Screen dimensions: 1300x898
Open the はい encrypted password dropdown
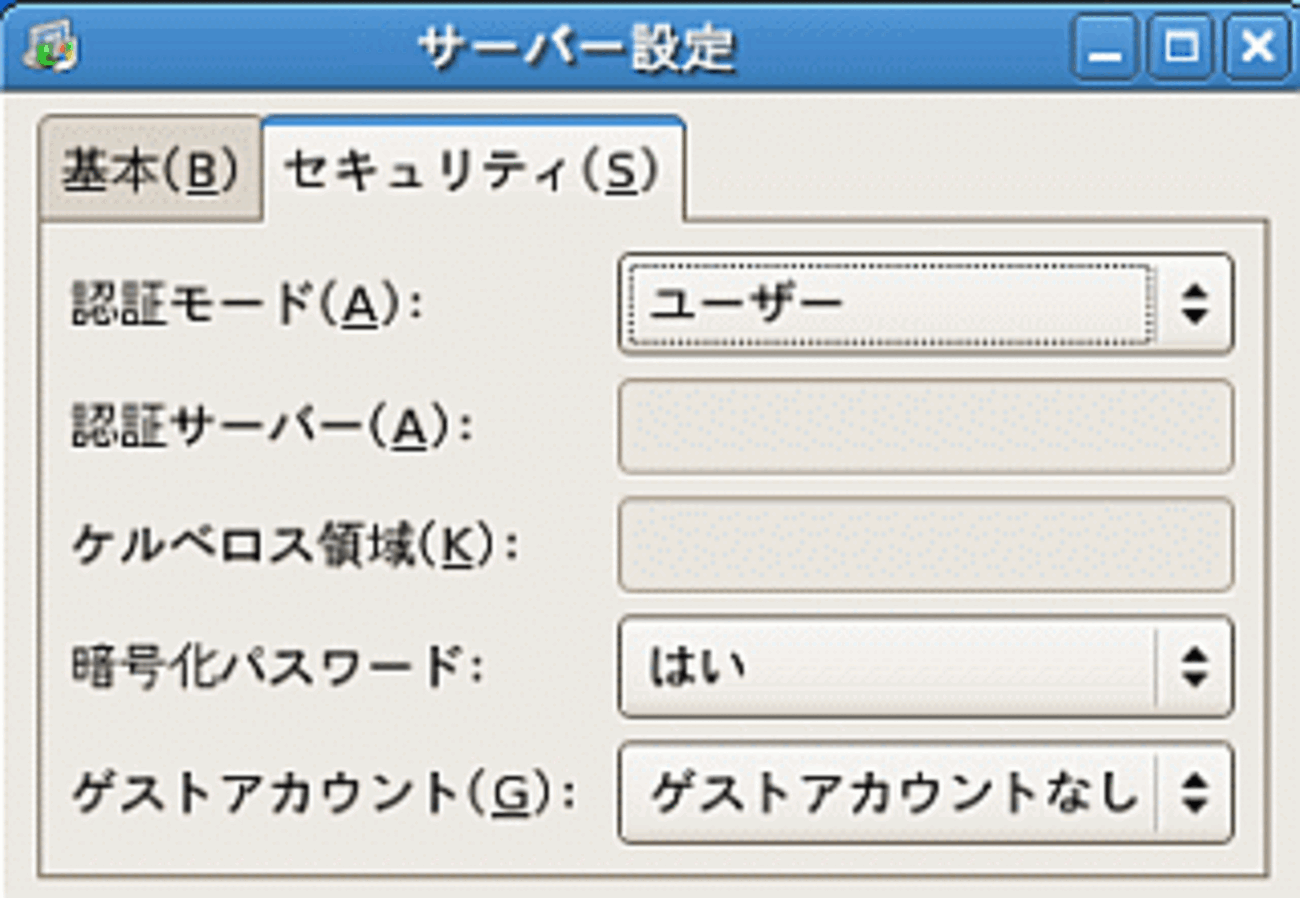[x=890, y=667]
